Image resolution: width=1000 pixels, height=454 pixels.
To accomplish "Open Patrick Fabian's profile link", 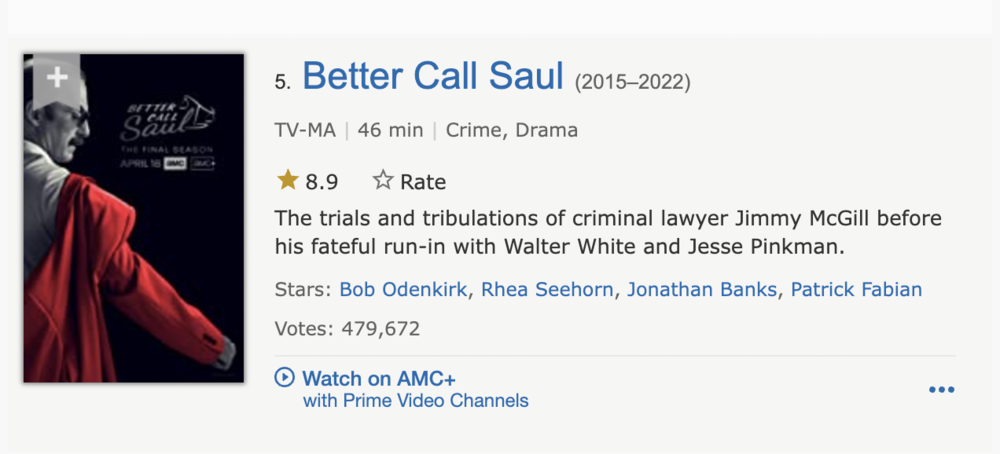I will coord(857,289).
